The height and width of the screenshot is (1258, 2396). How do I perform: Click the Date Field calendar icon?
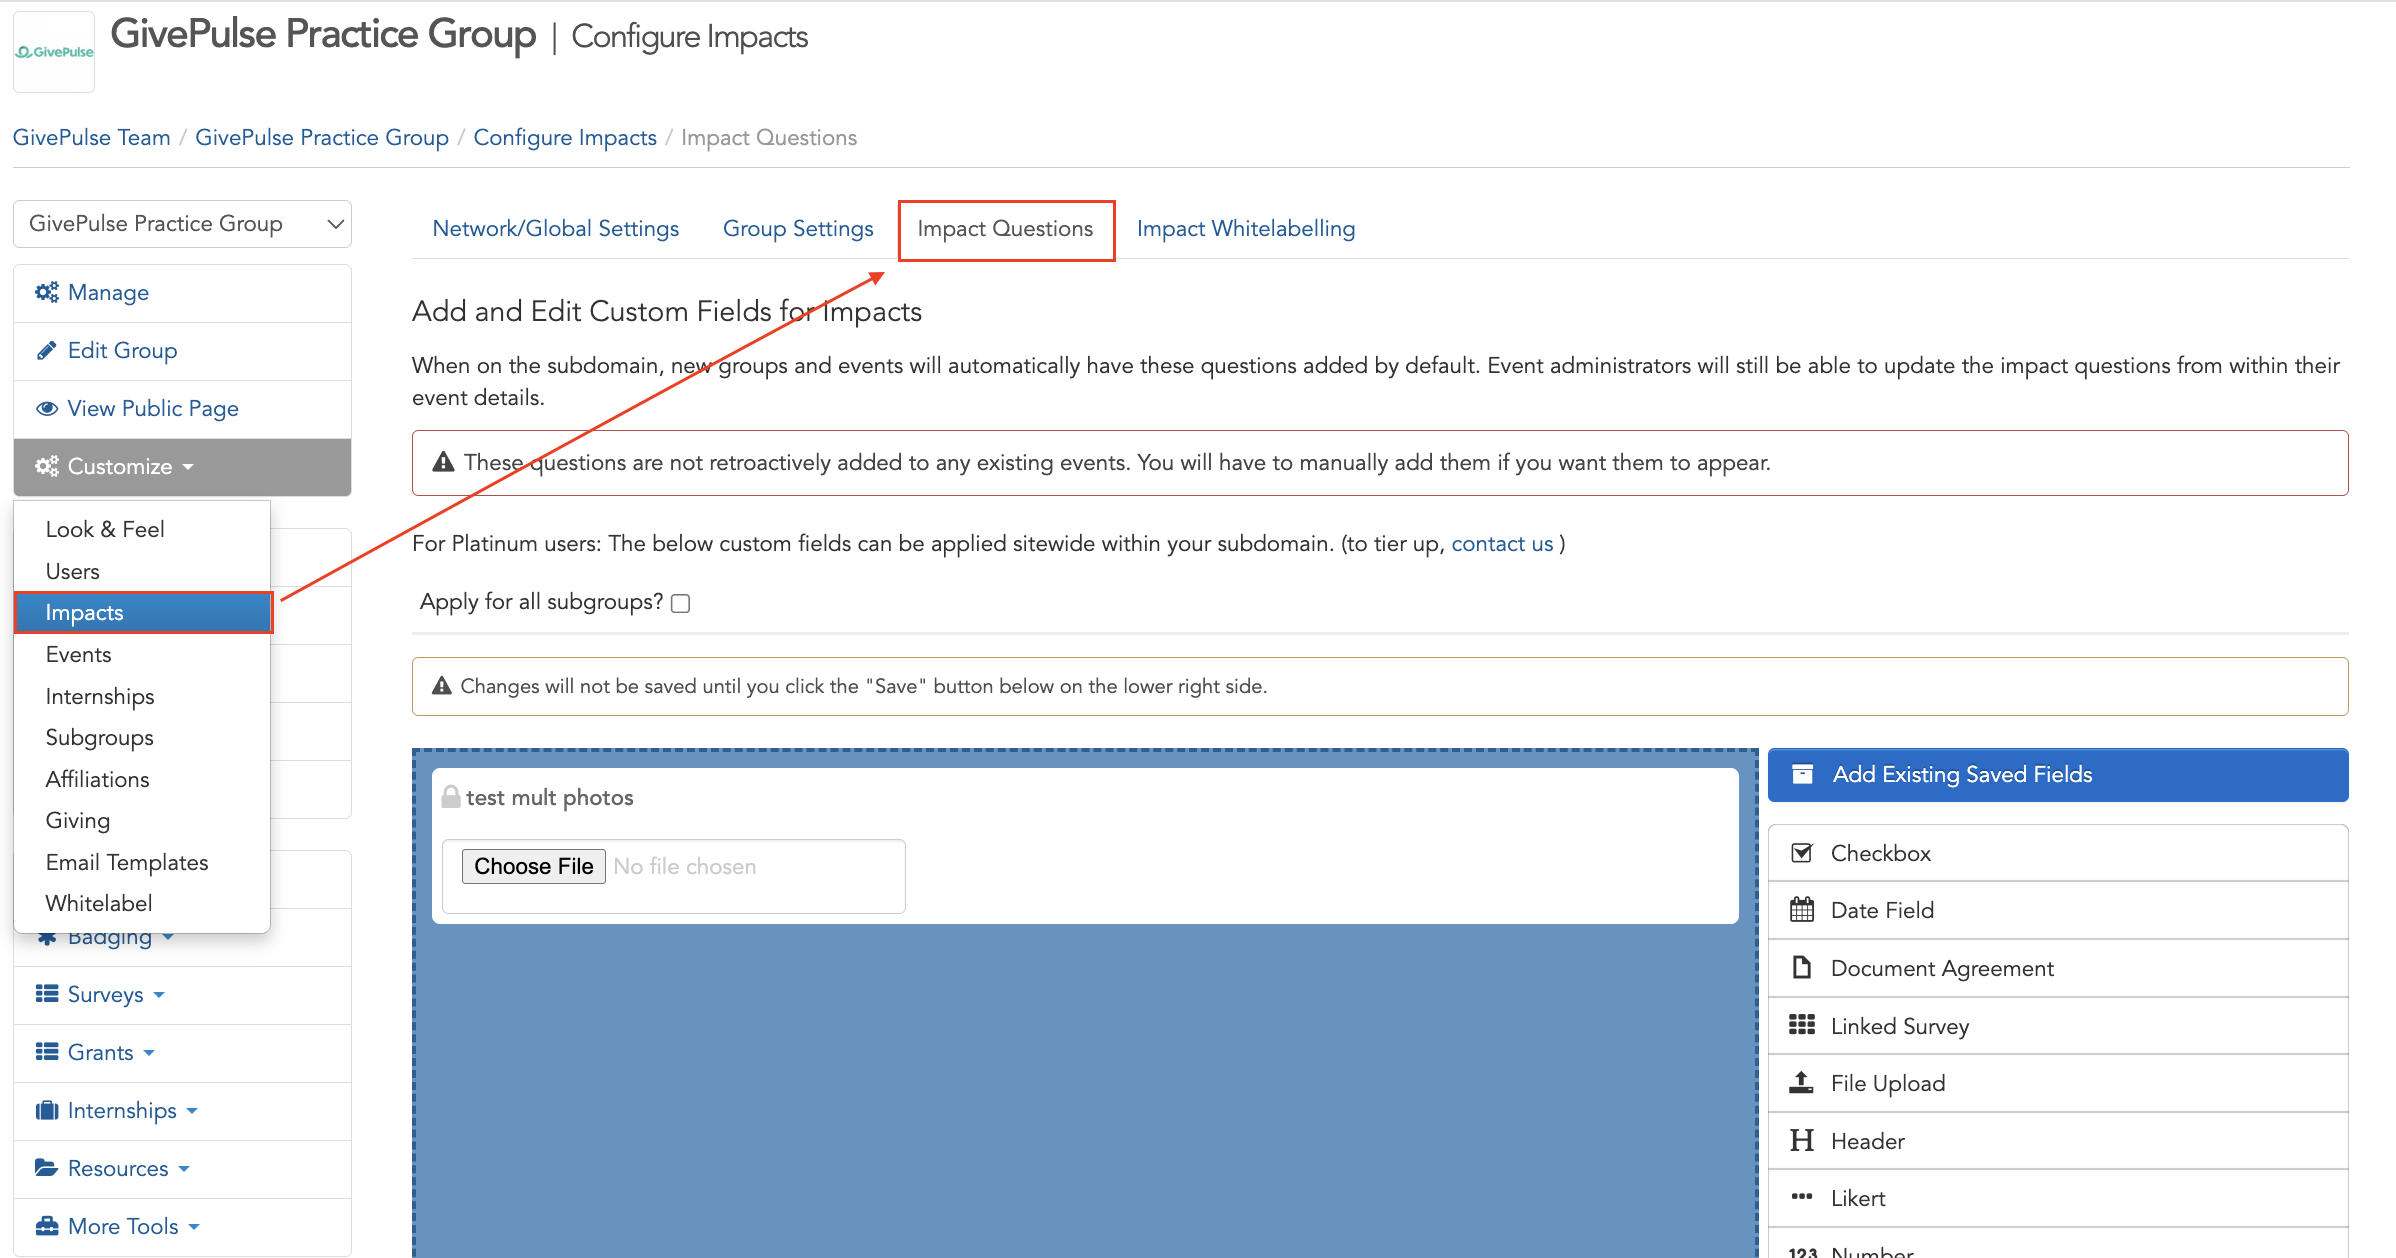[1802, 910]
